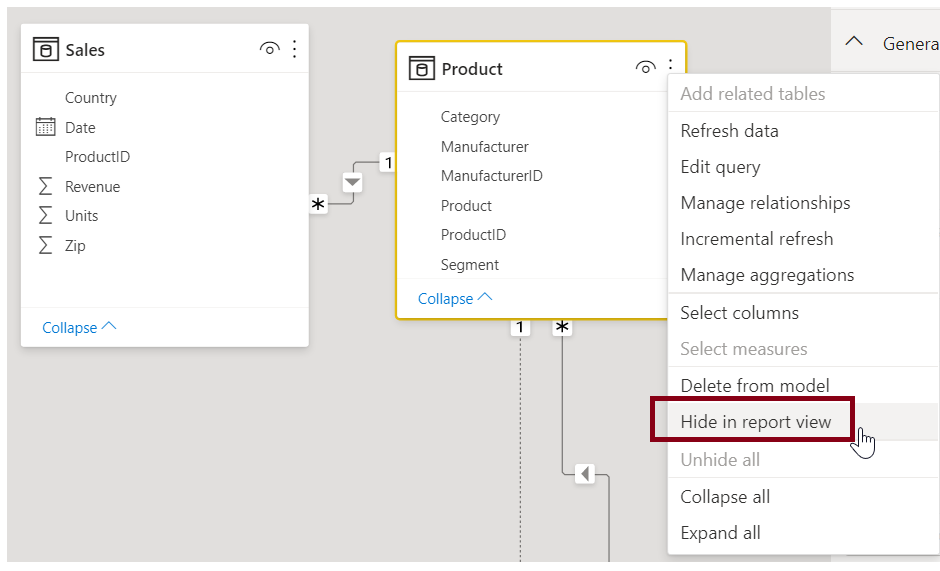Click the sigma icon beside Zip
940x571 pixels.
[45, 245]
